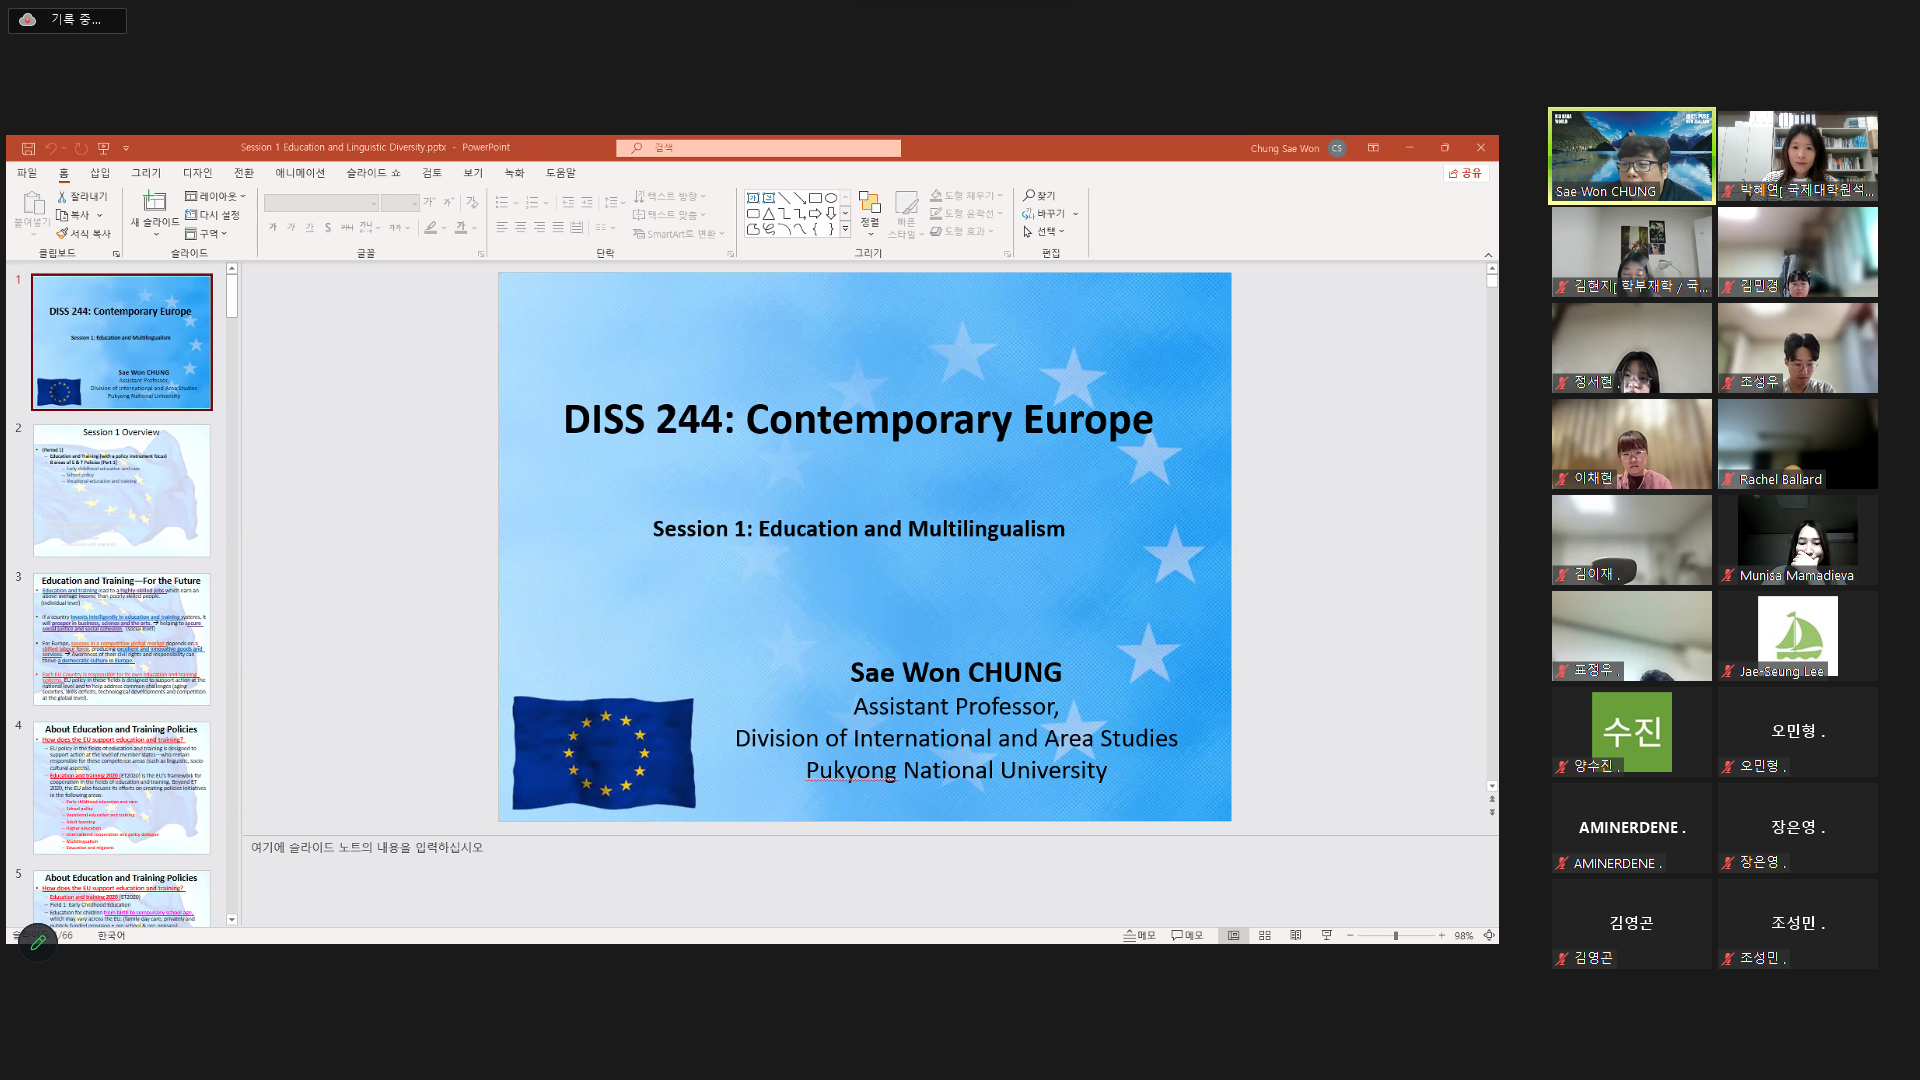Screen dimensions: 1920x1080
Task: Start slideshow from quick access toolbar icon
Action: click(x=103, y=148)
